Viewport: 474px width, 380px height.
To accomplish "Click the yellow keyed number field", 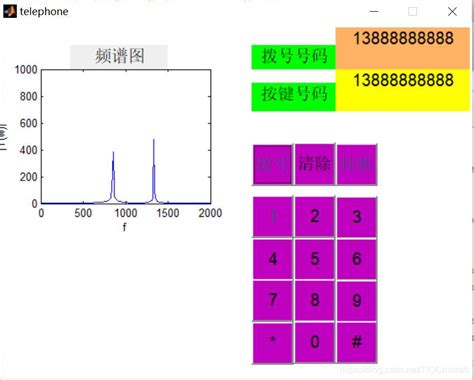I will (403, 90).
